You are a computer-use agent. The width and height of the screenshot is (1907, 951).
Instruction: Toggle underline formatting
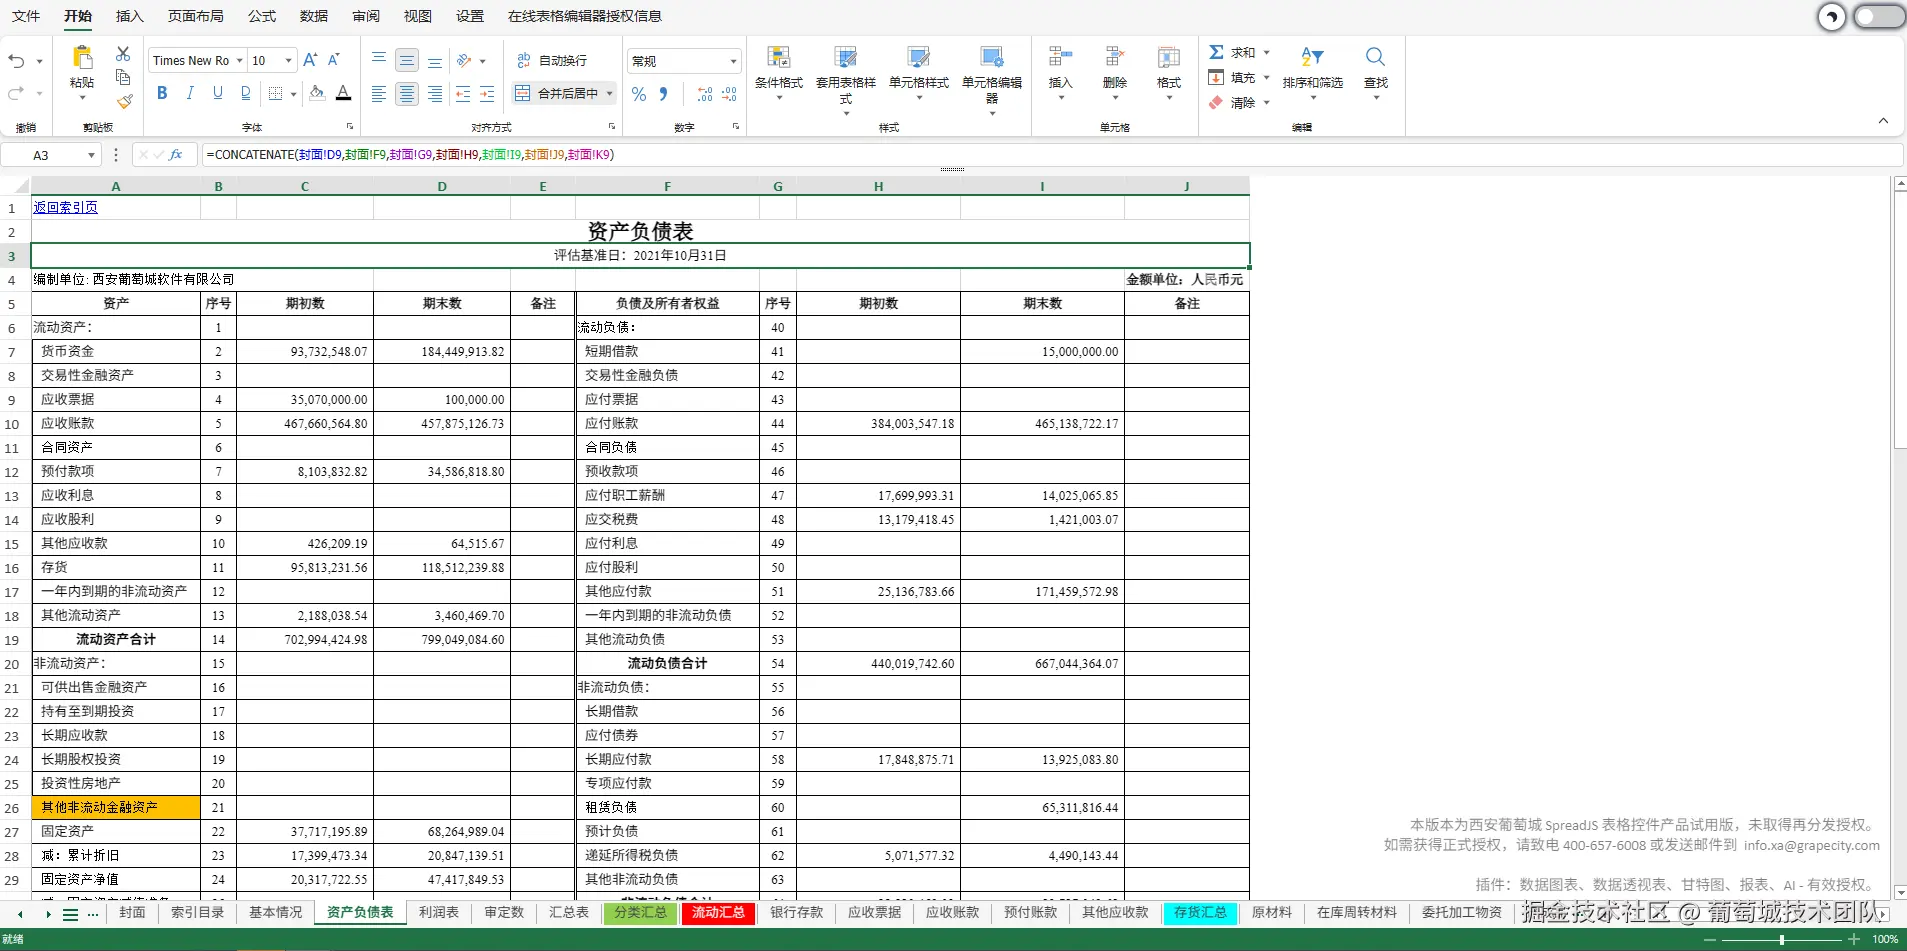tap(218, 93)
